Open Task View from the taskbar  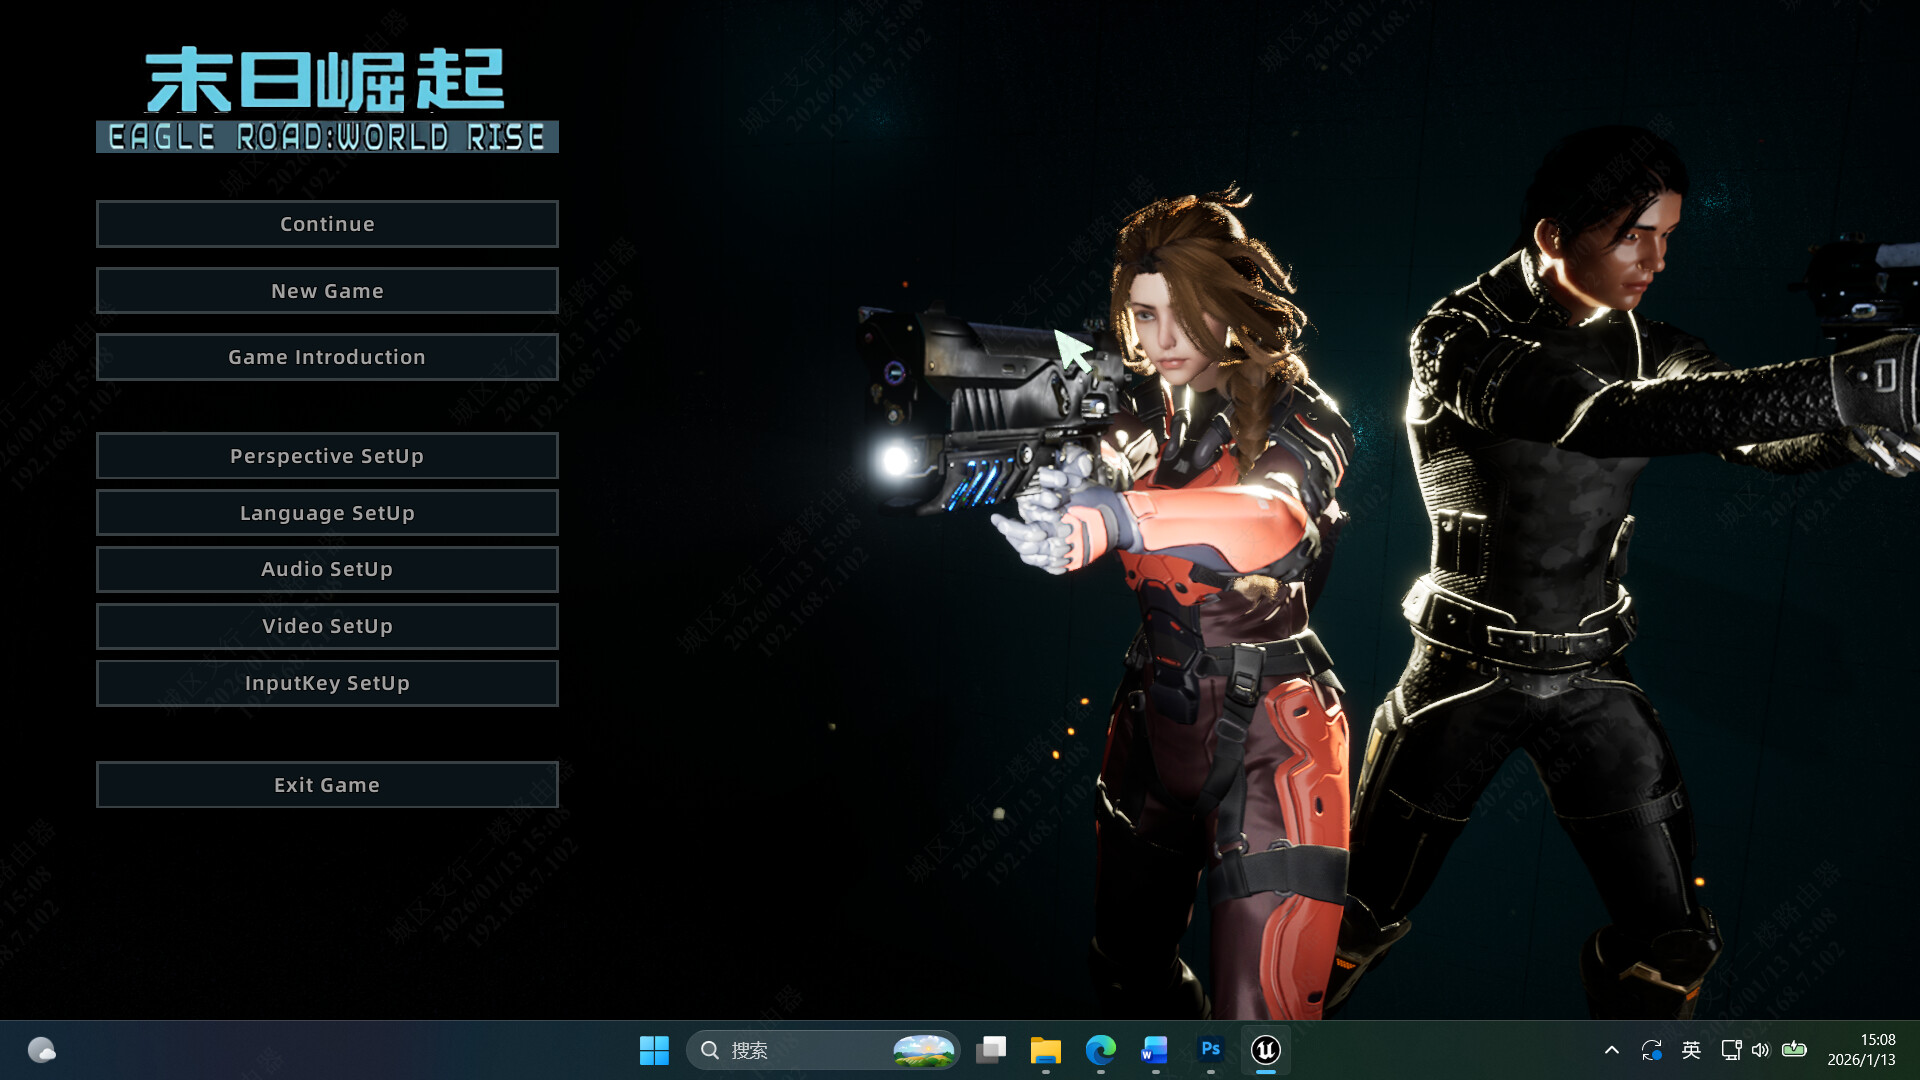(x=991, y=1050)
